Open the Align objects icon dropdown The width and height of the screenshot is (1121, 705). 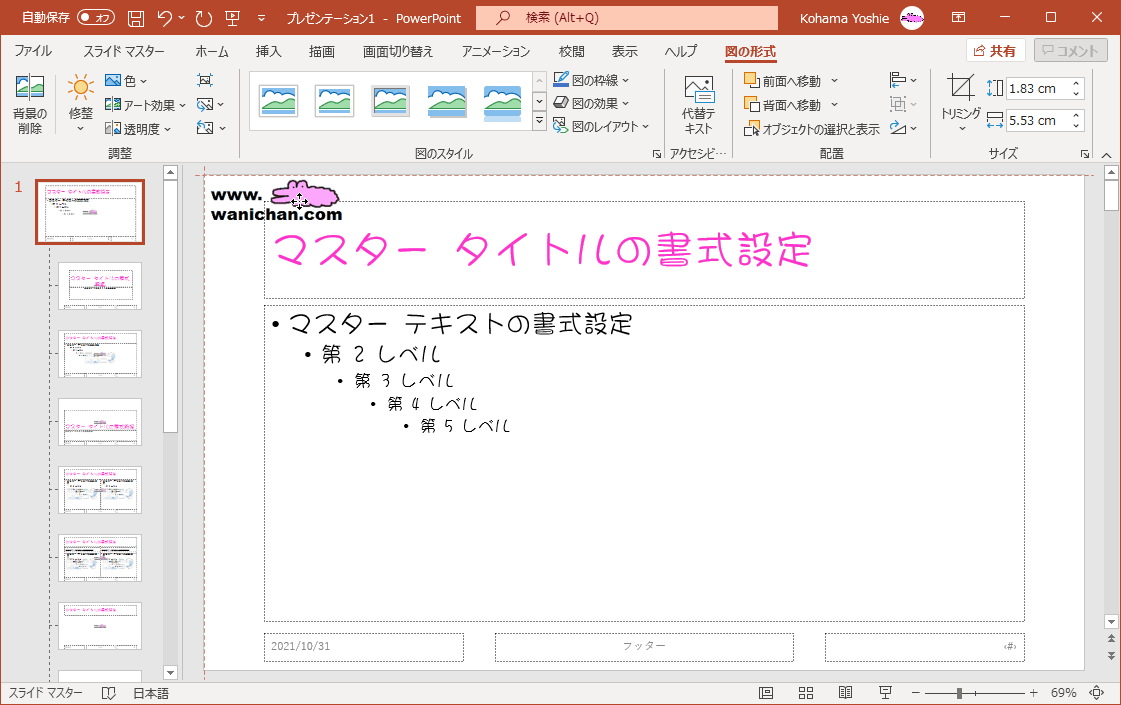click(x=903, y=80)
